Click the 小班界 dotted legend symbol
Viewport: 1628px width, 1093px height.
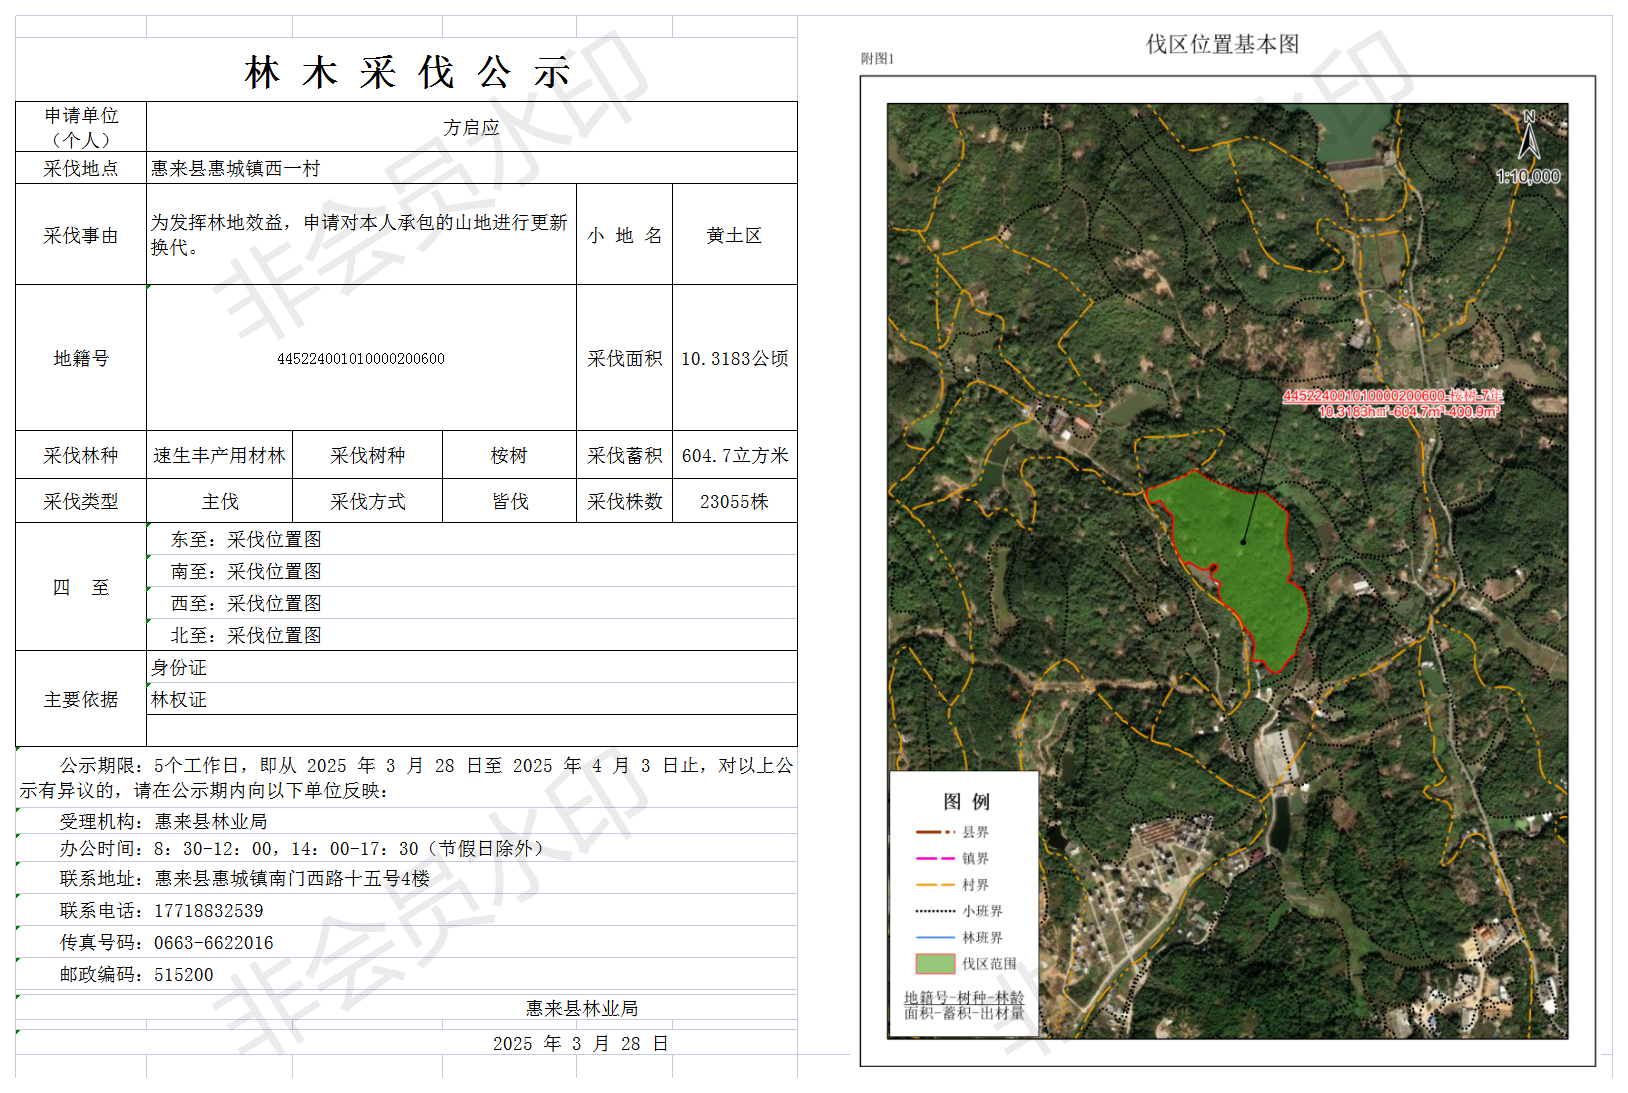point(935,911)
